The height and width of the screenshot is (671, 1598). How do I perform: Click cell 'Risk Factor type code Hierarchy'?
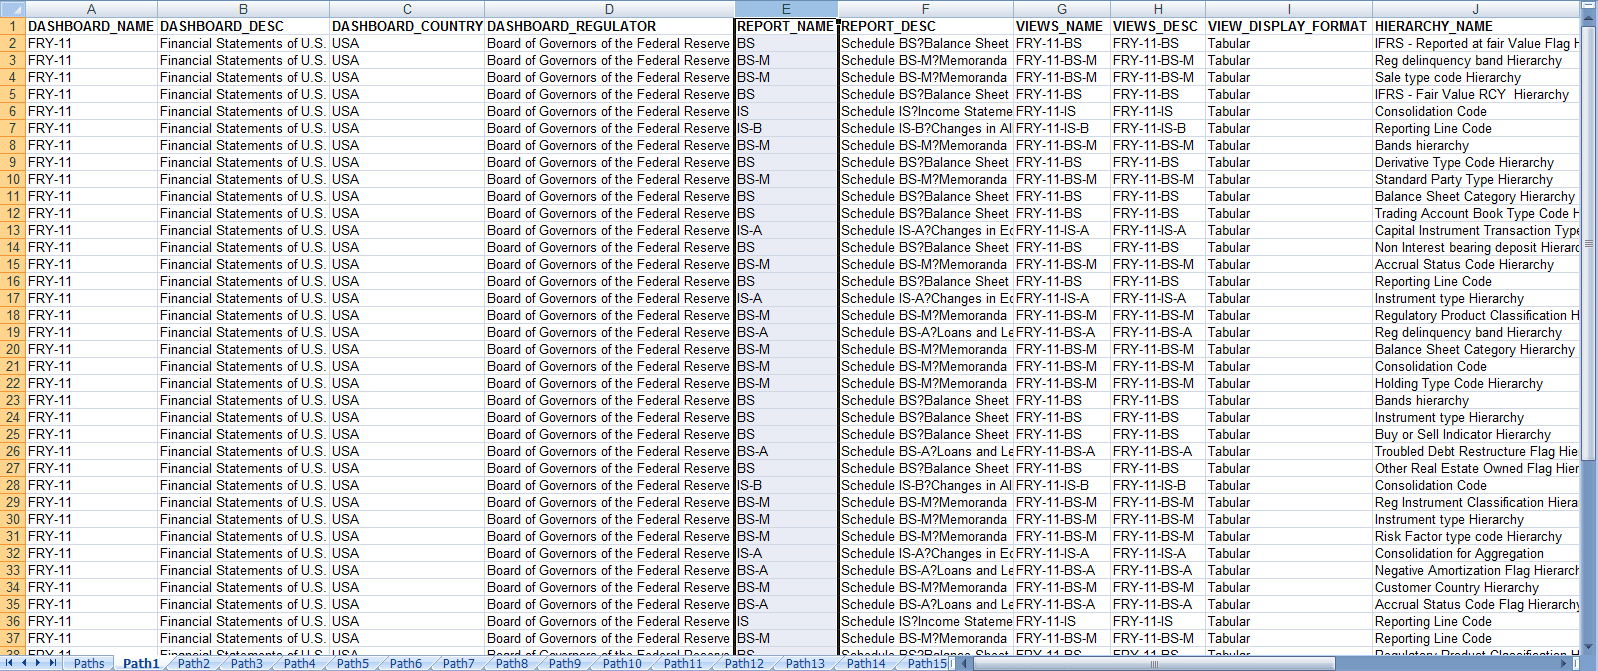[1476, 536]
